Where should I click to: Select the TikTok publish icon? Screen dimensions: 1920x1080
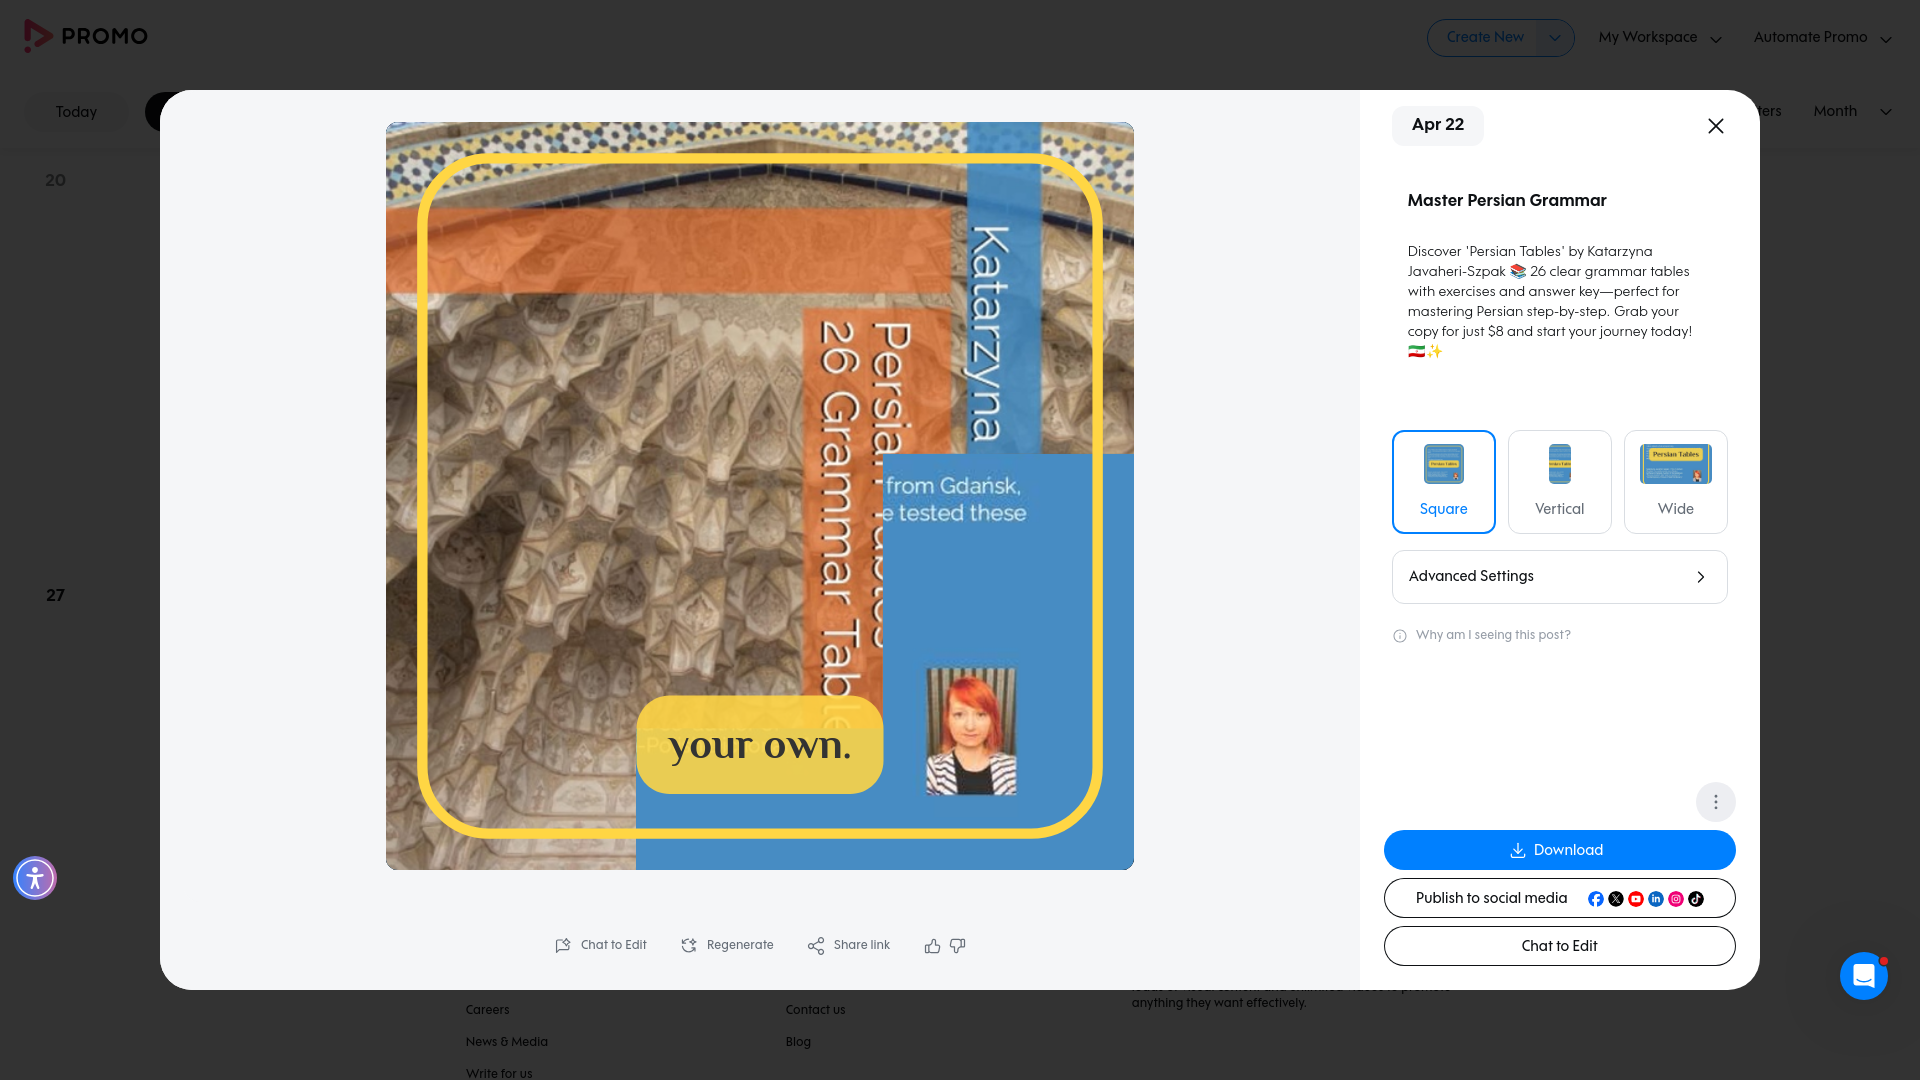tap(1696, 898)
